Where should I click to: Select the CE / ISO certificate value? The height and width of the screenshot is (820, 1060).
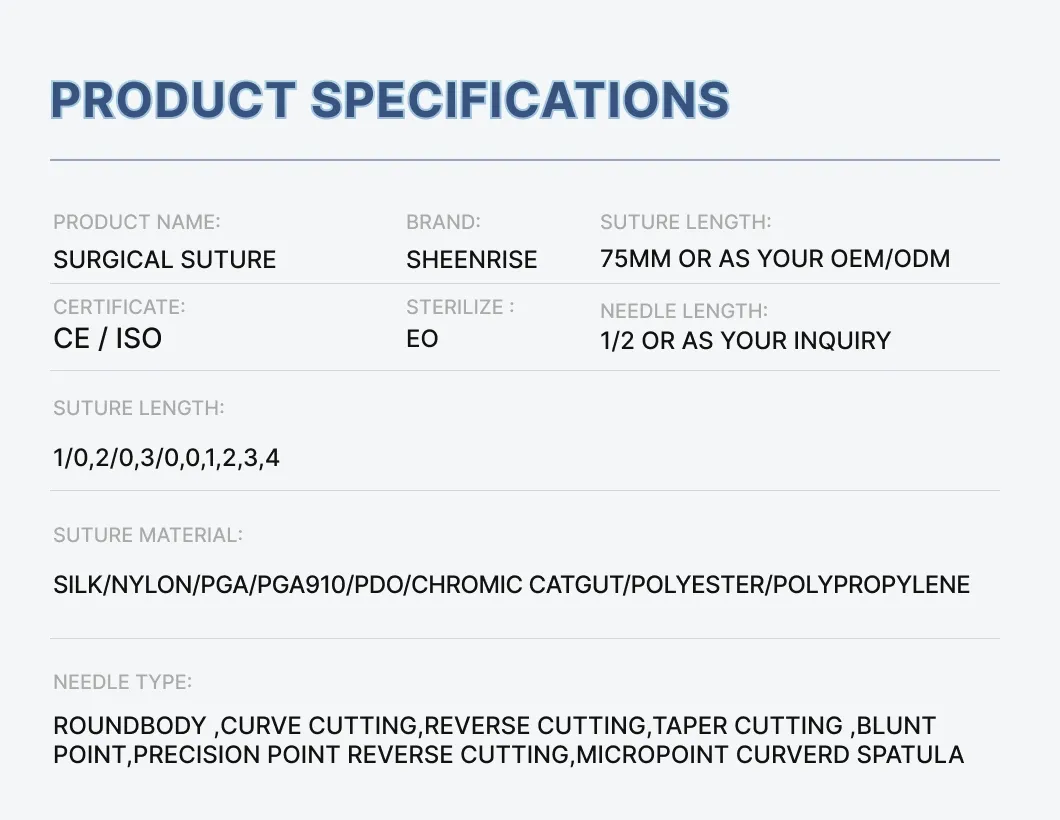pos(108,339)
